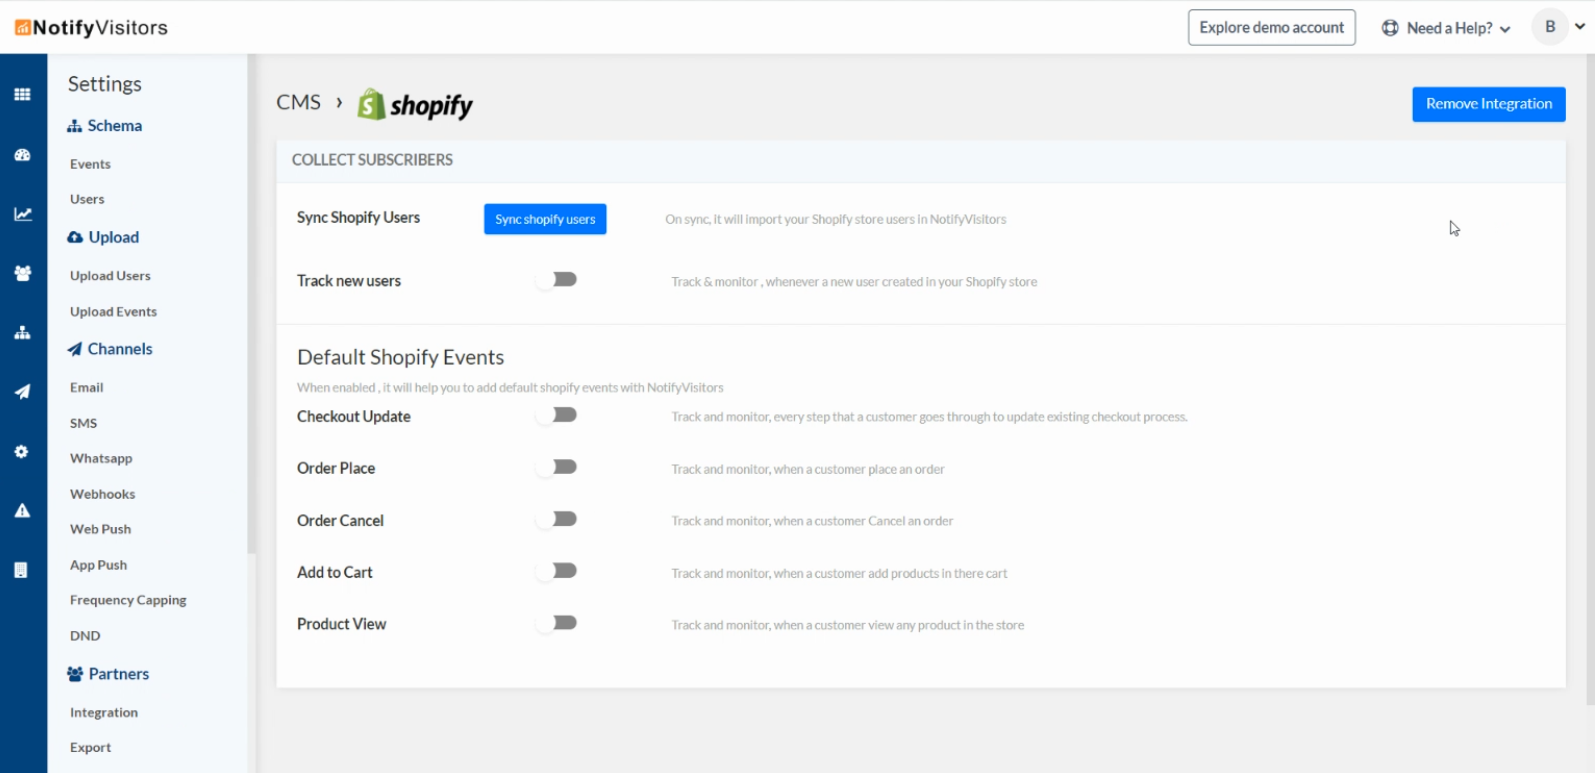The width and height of the screenshot is (1595, 773).
Task: Click the Channels paper plane icon
Action: (x=74, y=349)
